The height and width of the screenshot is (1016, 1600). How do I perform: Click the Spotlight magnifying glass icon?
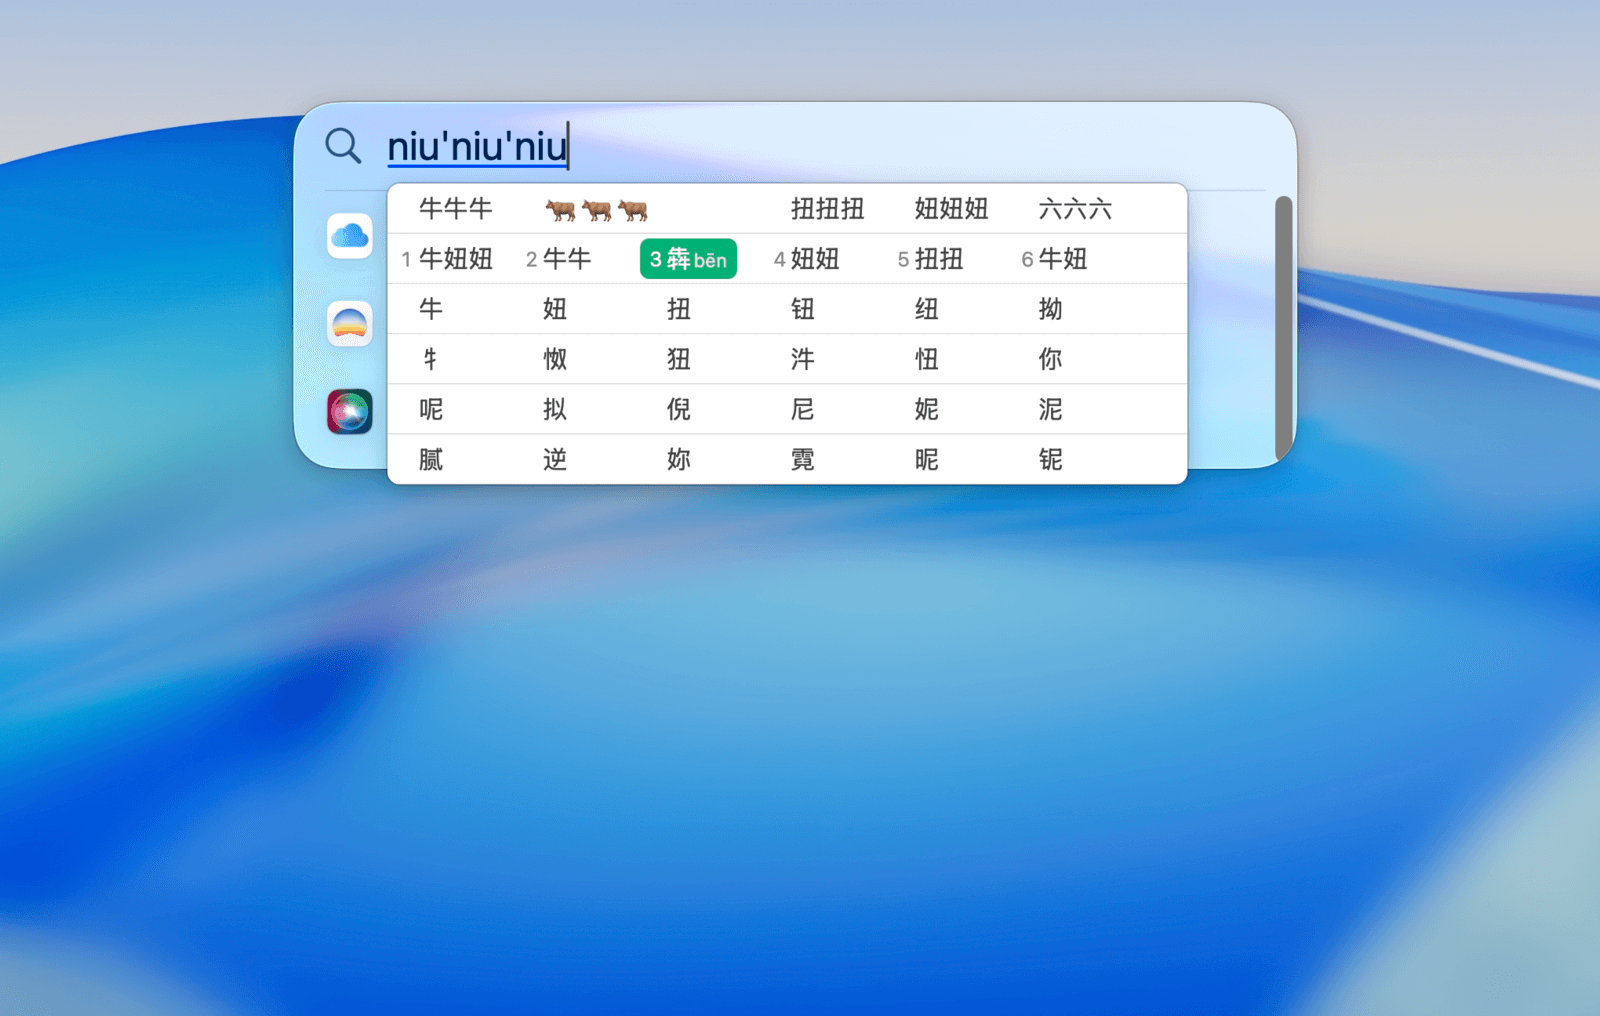(x=343, y=146)
